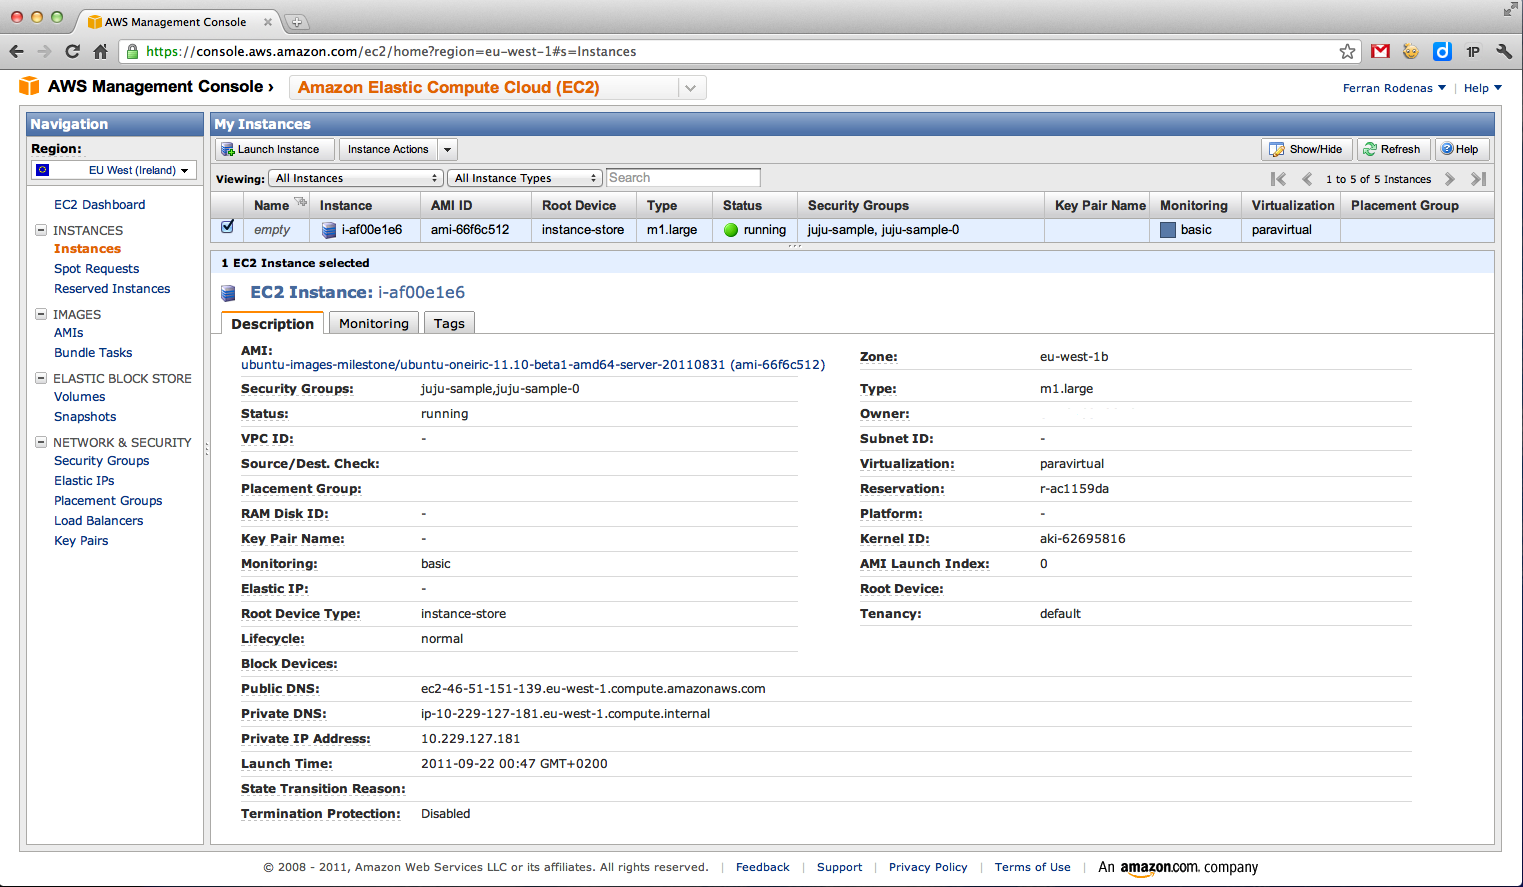Jump to first page of instances
1523x887 pixels.
coord(1278,179)
